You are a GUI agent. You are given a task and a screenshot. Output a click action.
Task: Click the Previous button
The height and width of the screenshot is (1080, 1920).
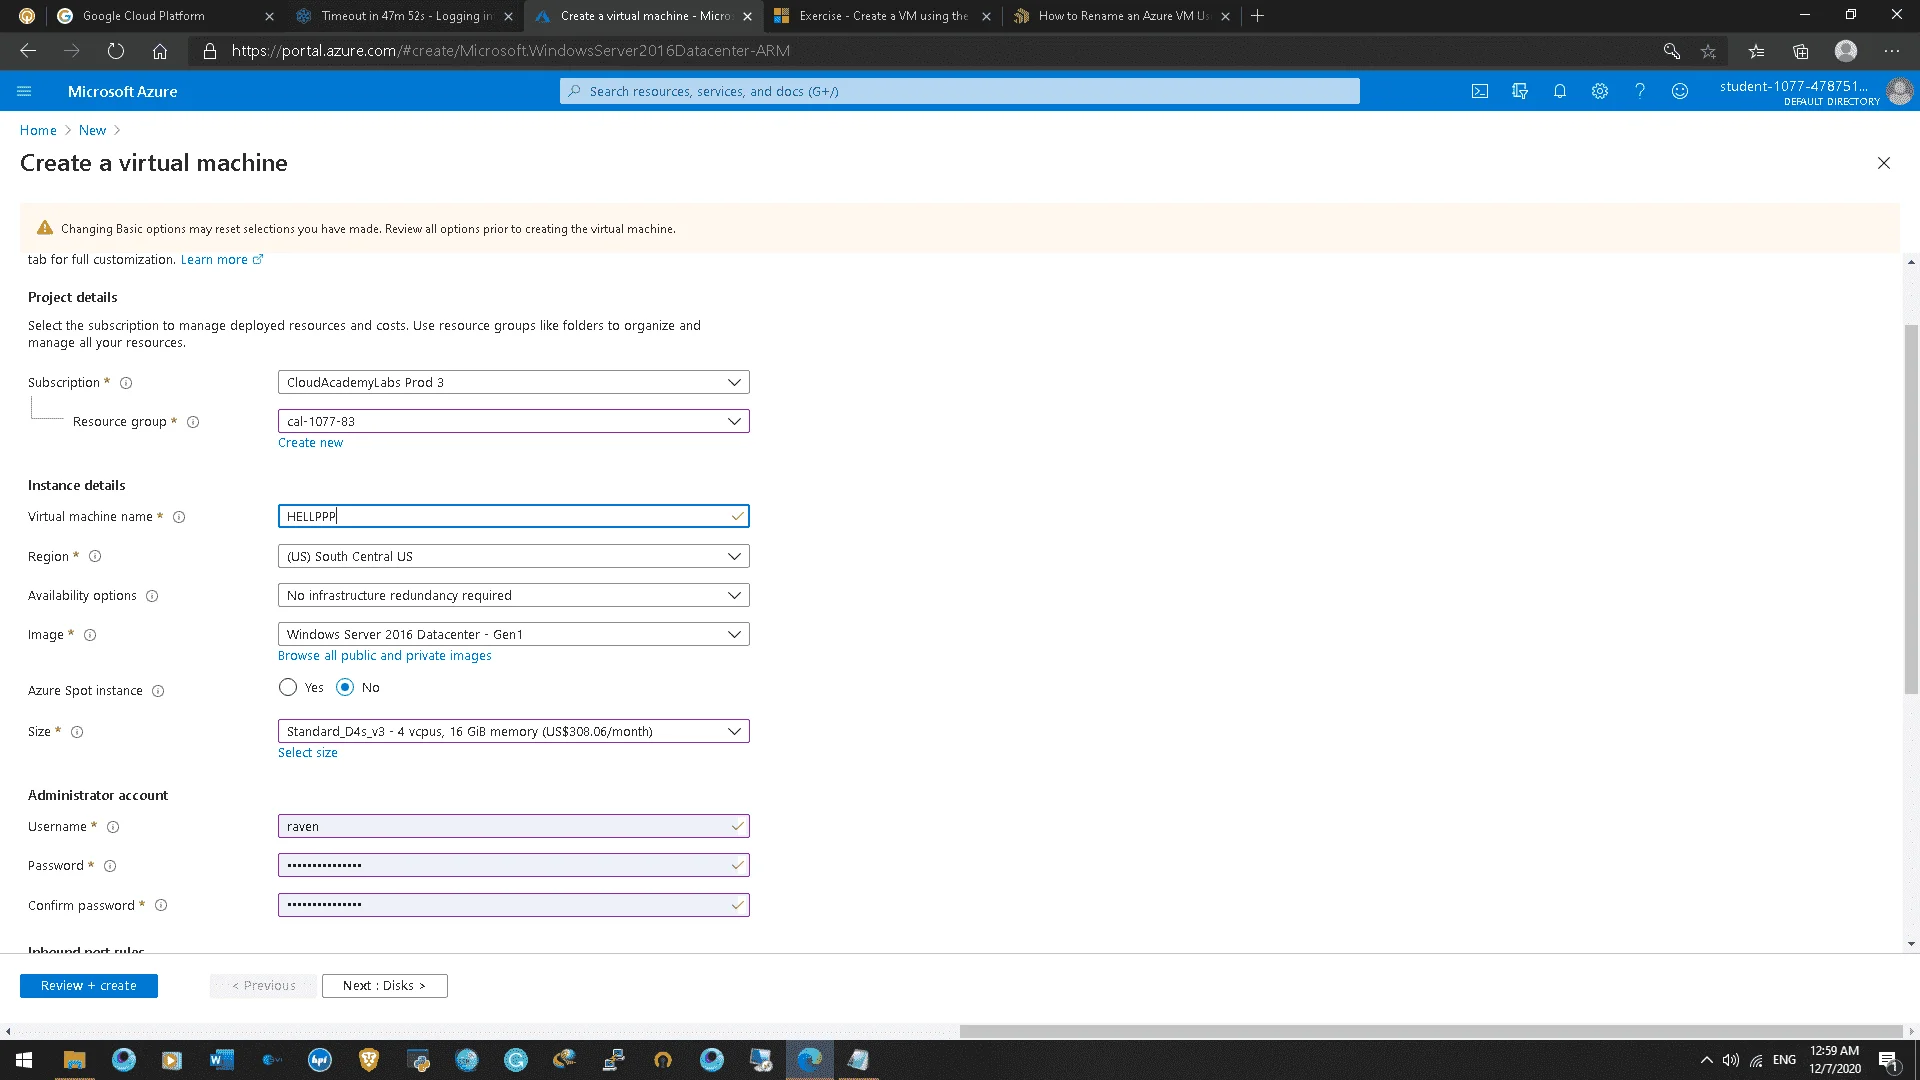(x=263, y=986)
